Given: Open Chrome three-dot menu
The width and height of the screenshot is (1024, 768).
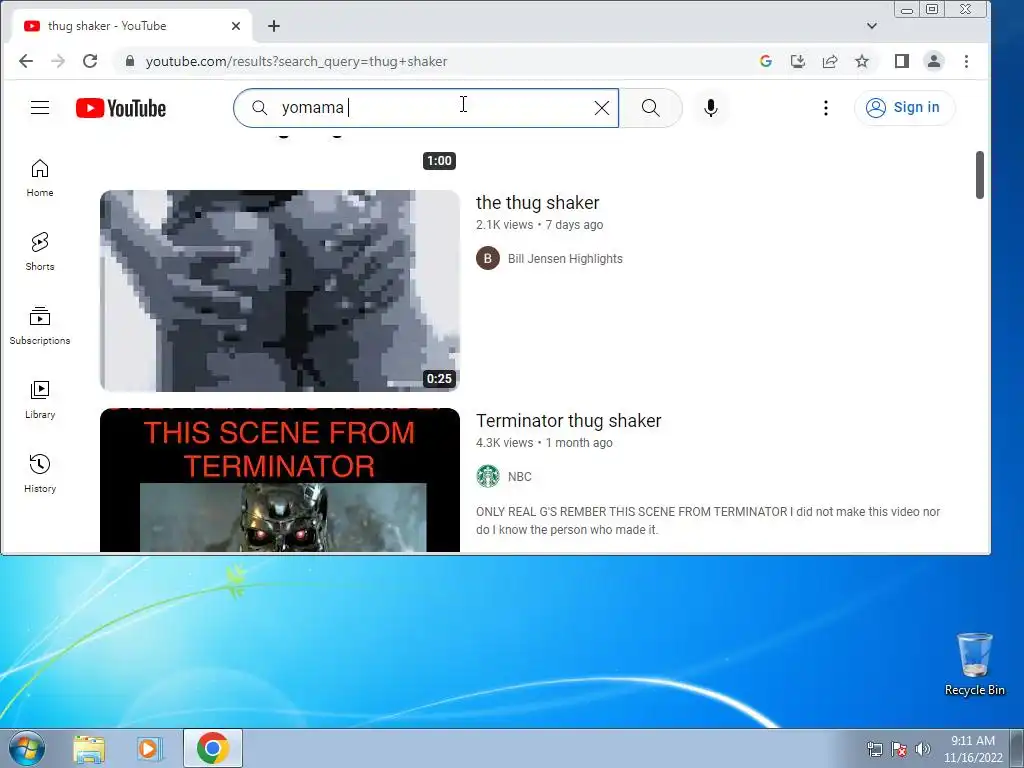Looking at the screenshot, I should [x=966, y=61].
